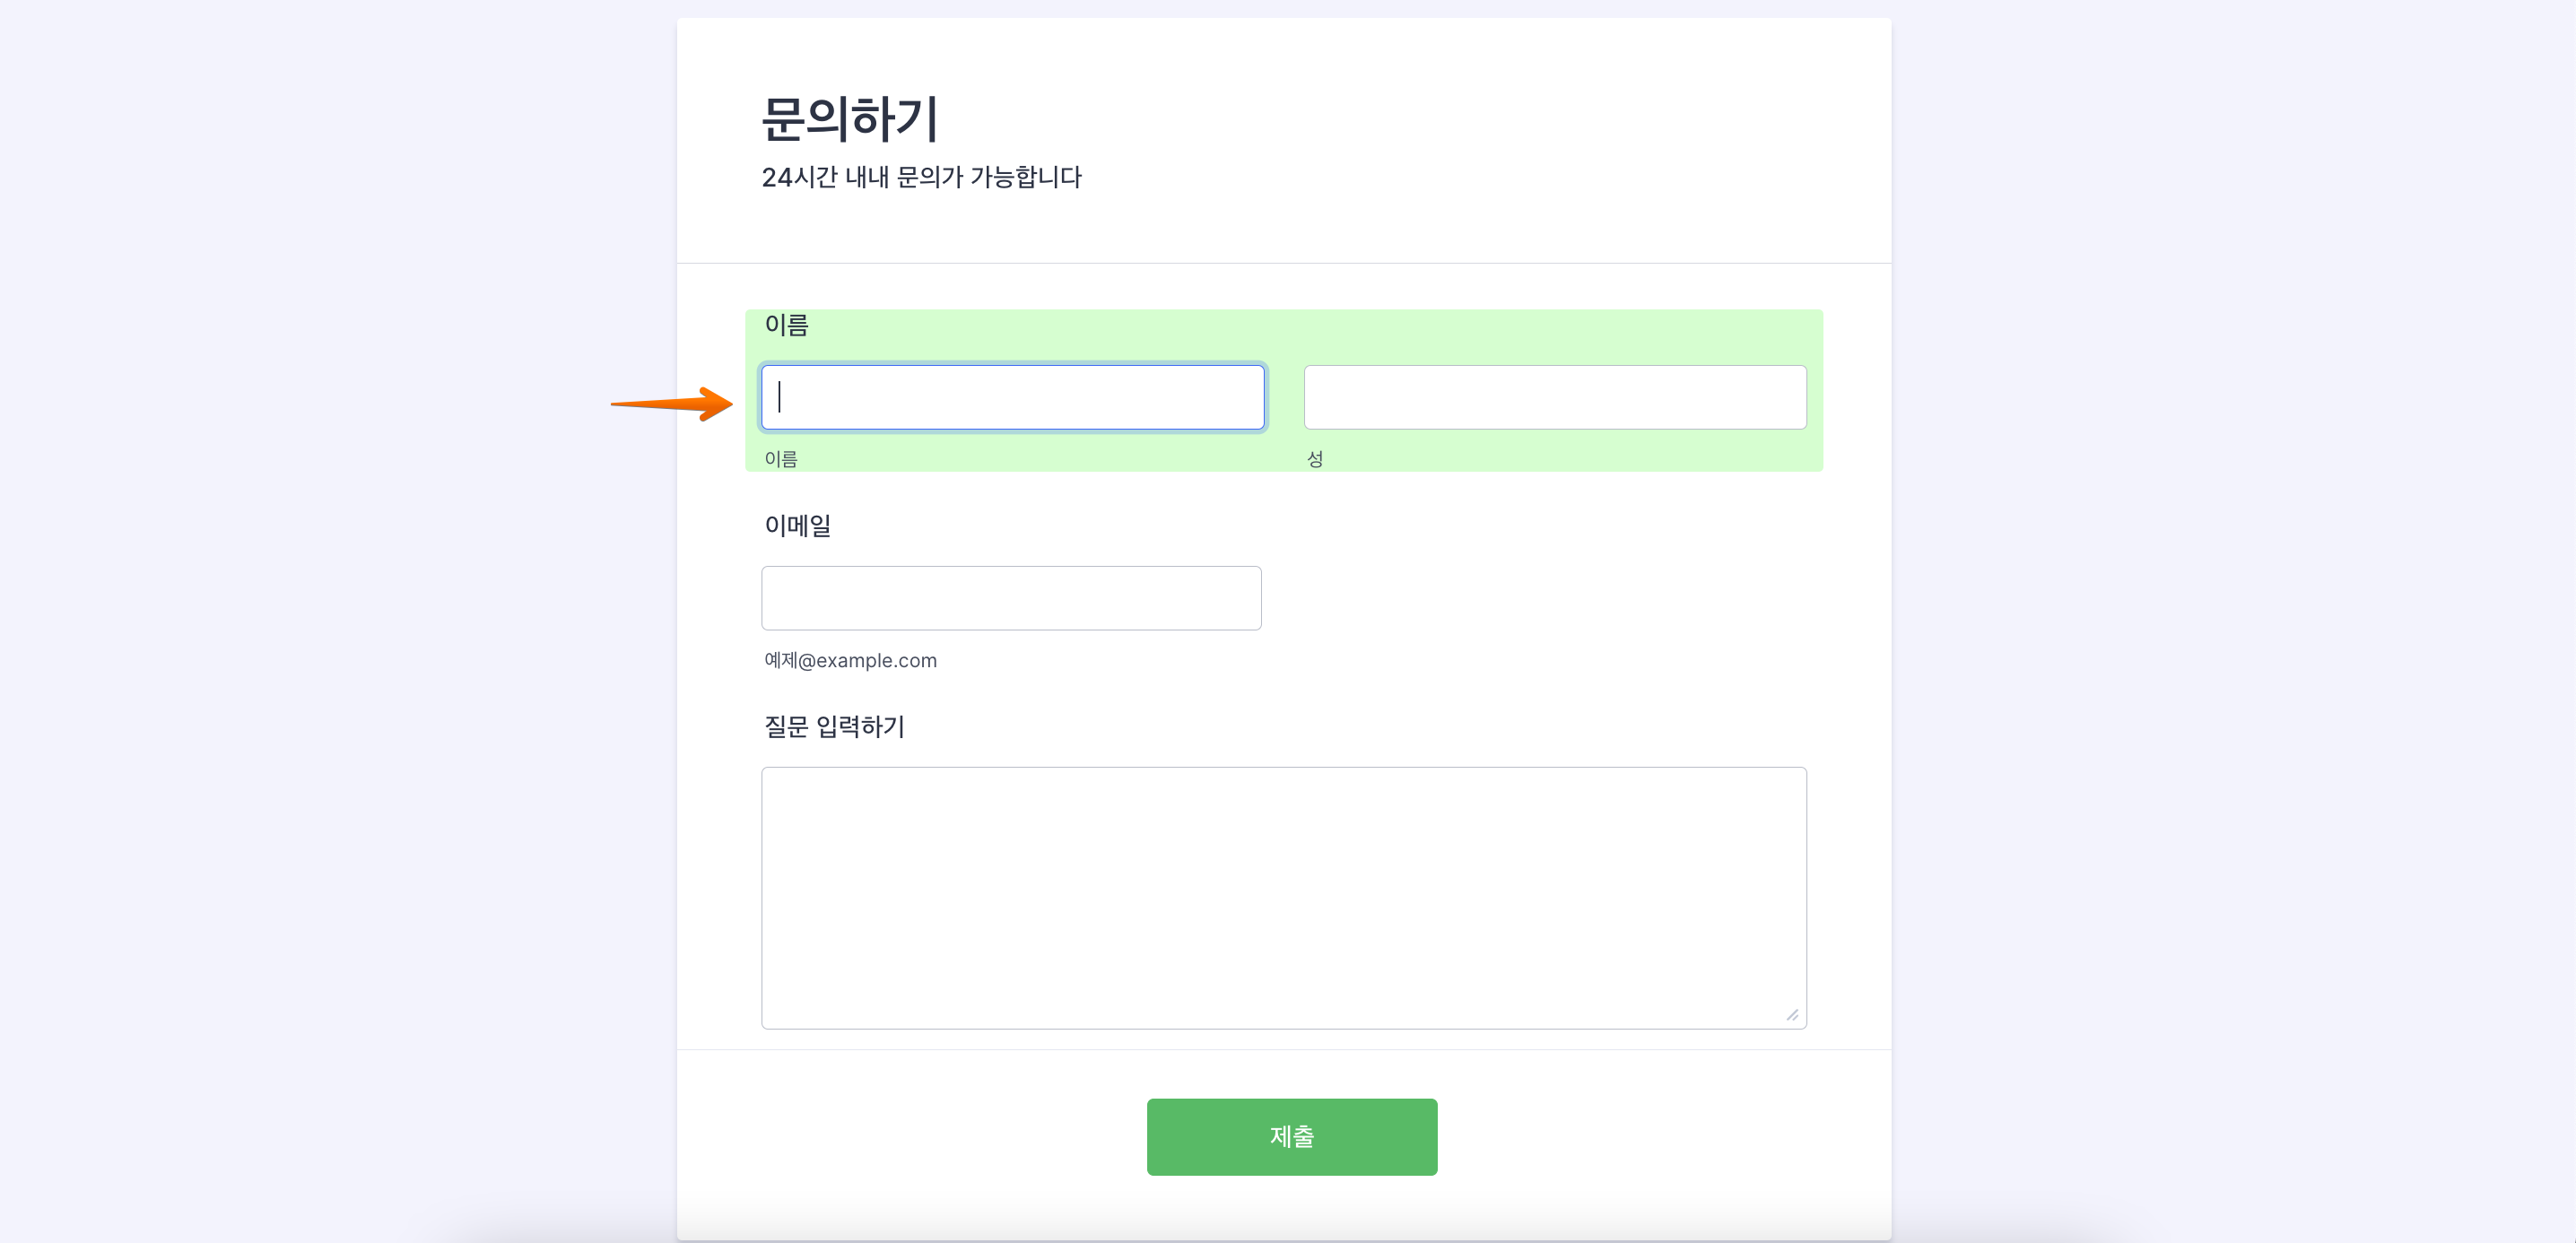Click the small 이름 caption under first input

[781, 458]
